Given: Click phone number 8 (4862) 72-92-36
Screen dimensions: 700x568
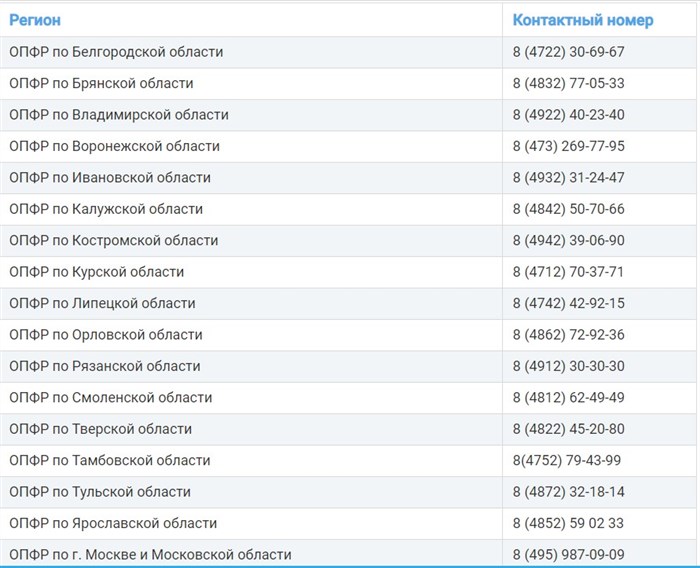Looking at the screenshot, I should point(568,334).
